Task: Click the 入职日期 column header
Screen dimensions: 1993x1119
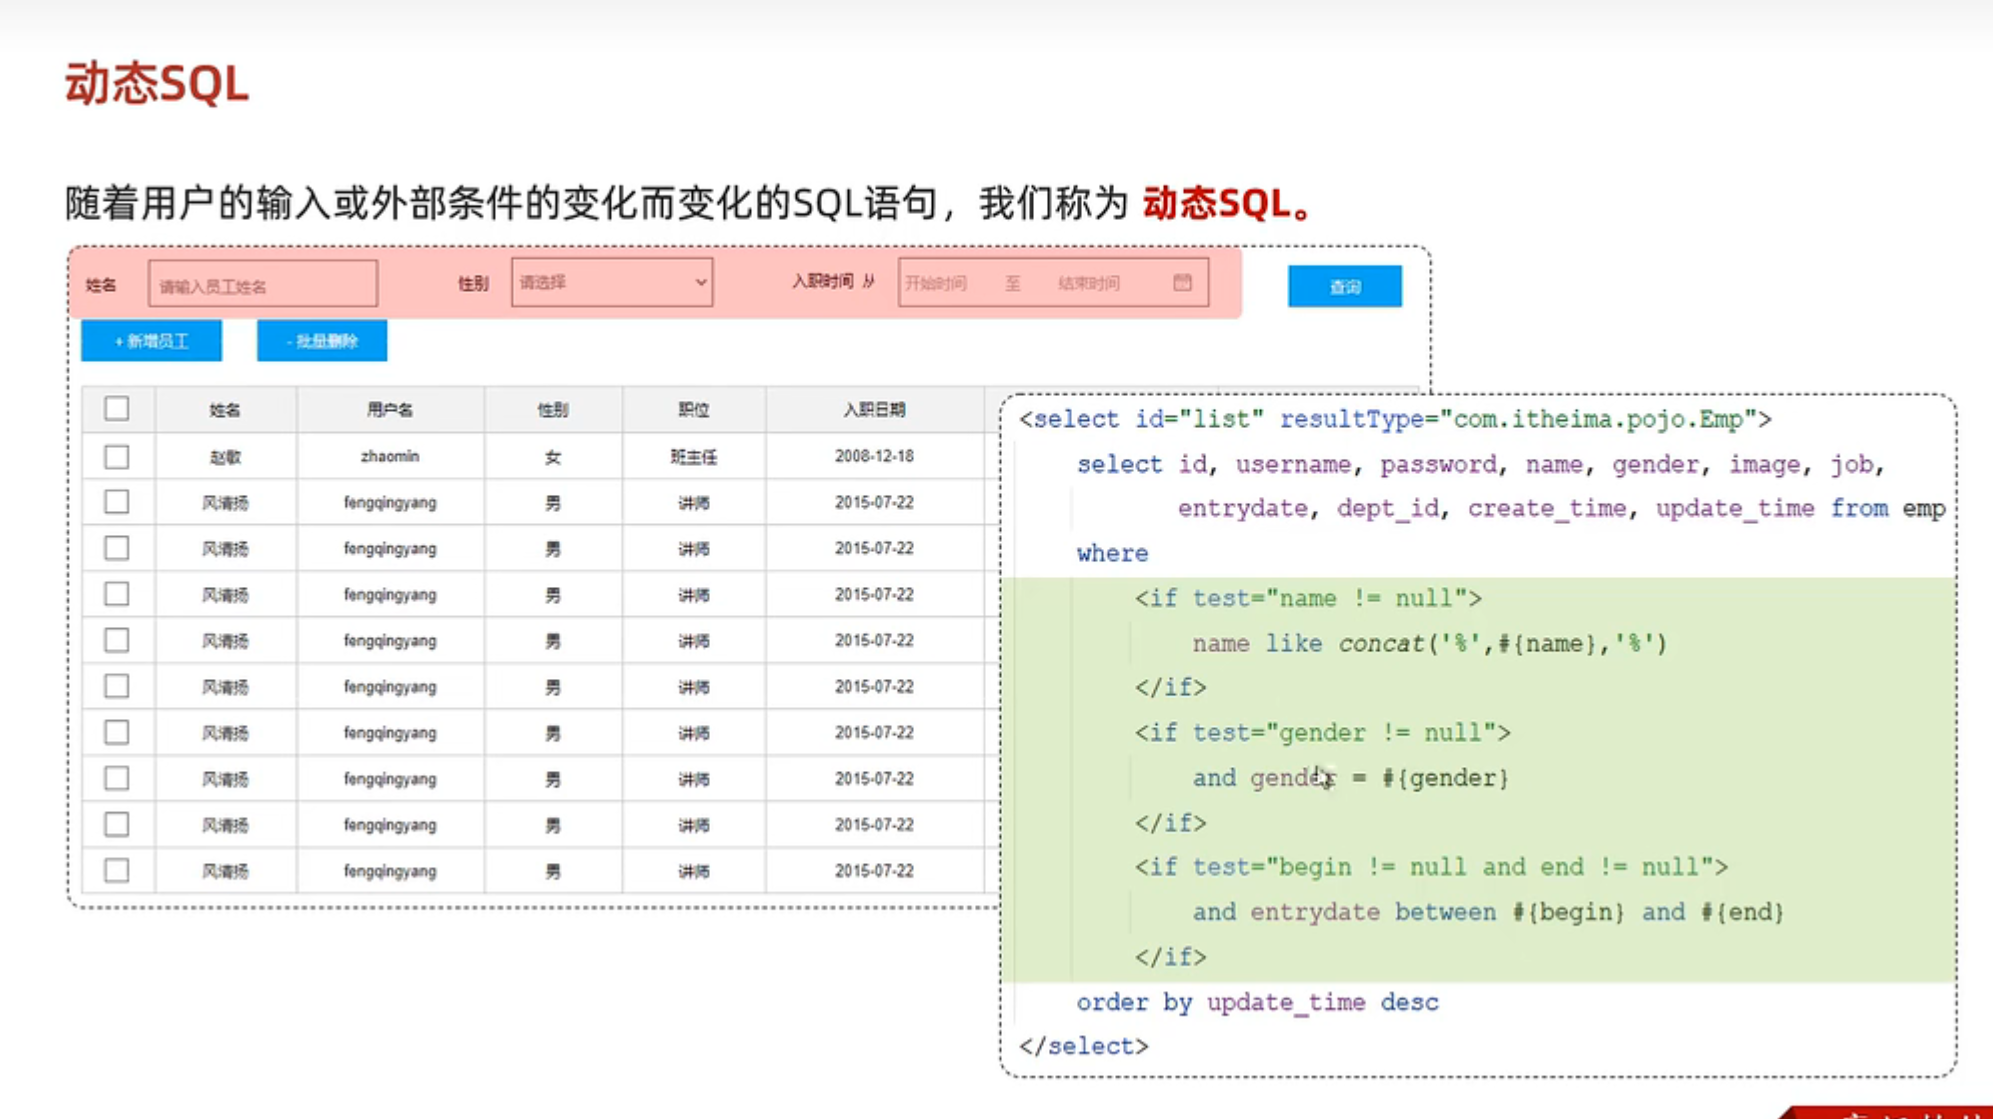Action: (x=874, y=410)
